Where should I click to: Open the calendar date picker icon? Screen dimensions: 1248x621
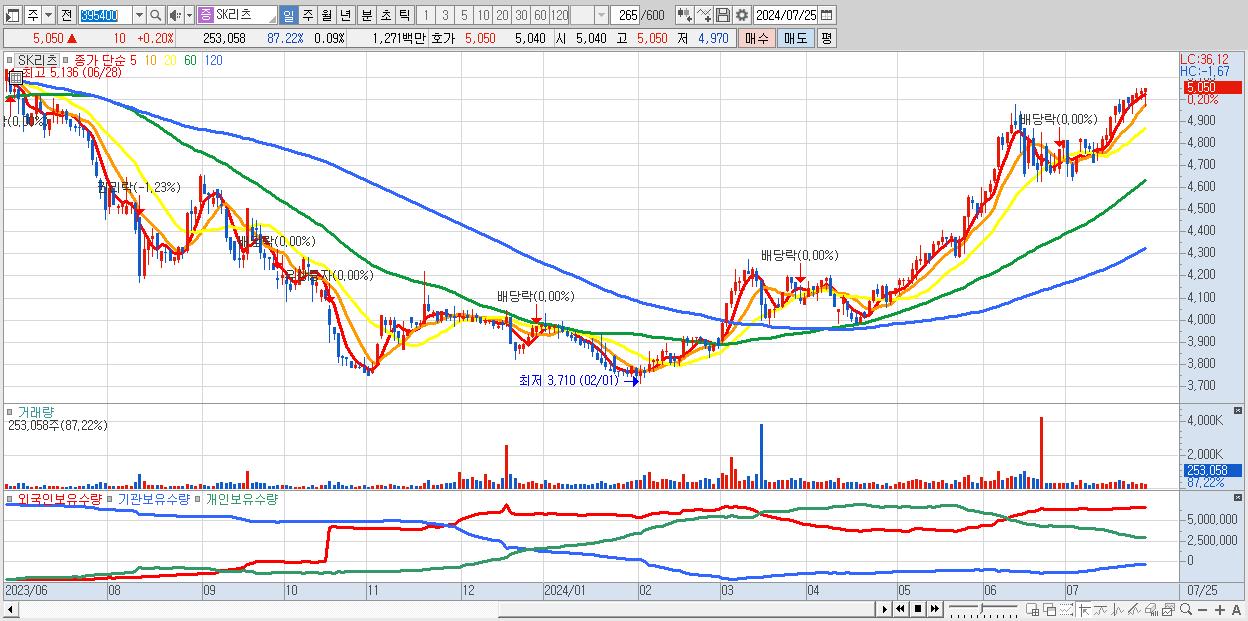[827, 16]
